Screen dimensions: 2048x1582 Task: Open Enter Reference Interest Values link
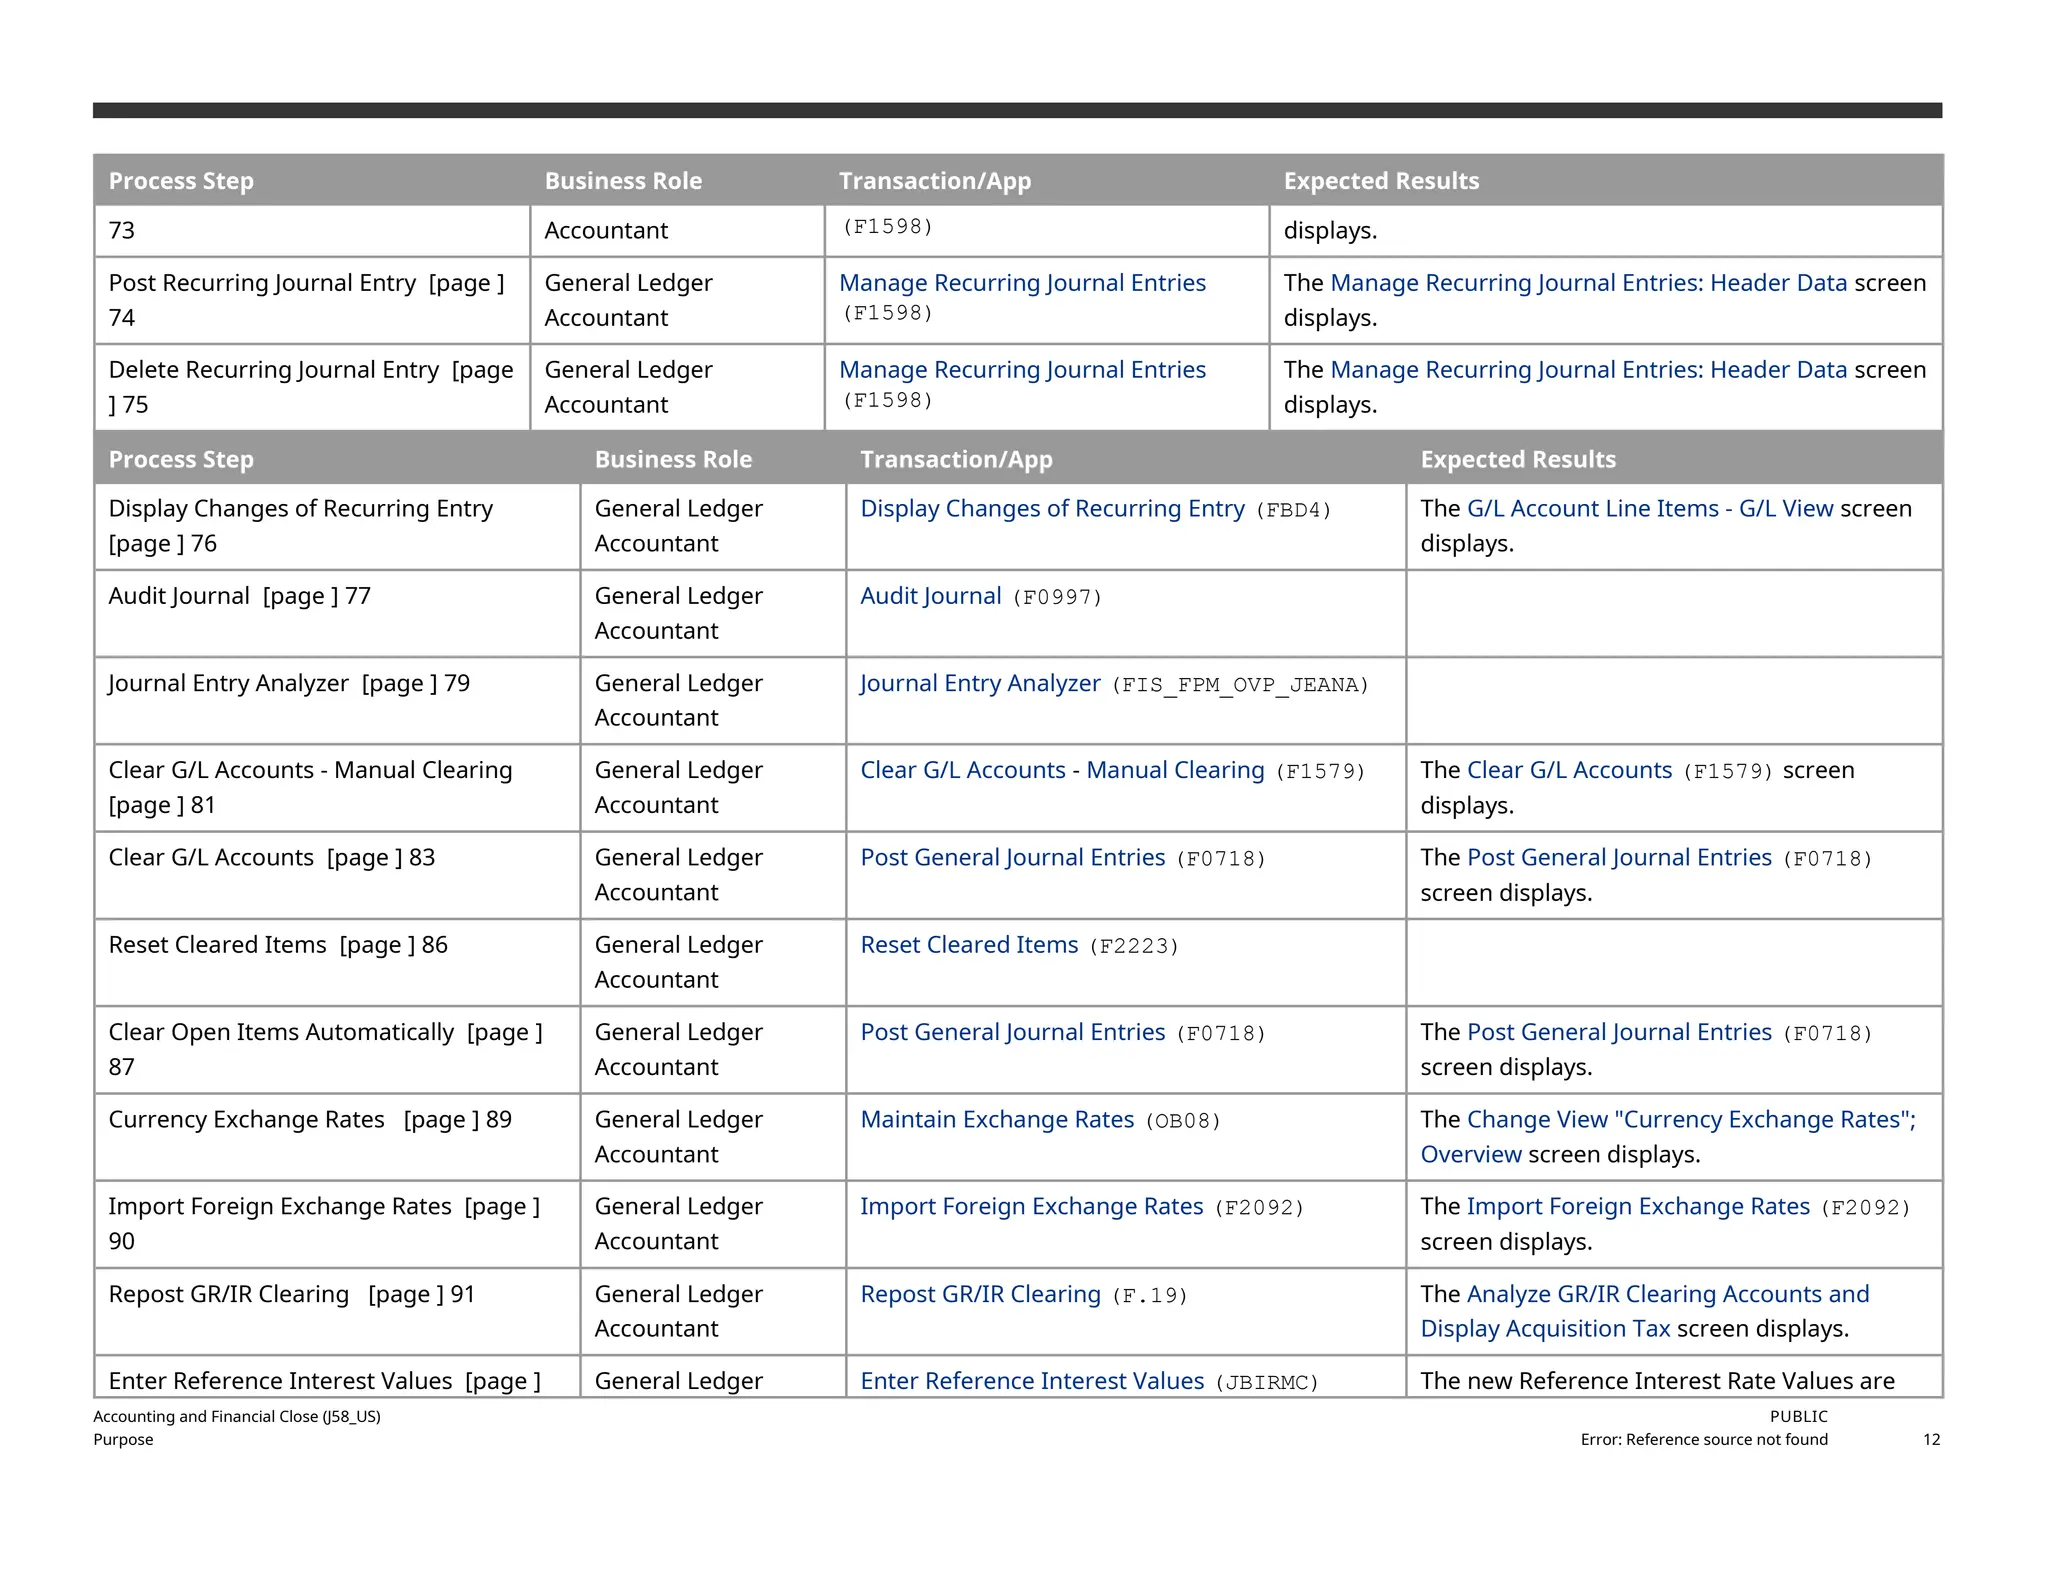click(x=1032, y=1382)
